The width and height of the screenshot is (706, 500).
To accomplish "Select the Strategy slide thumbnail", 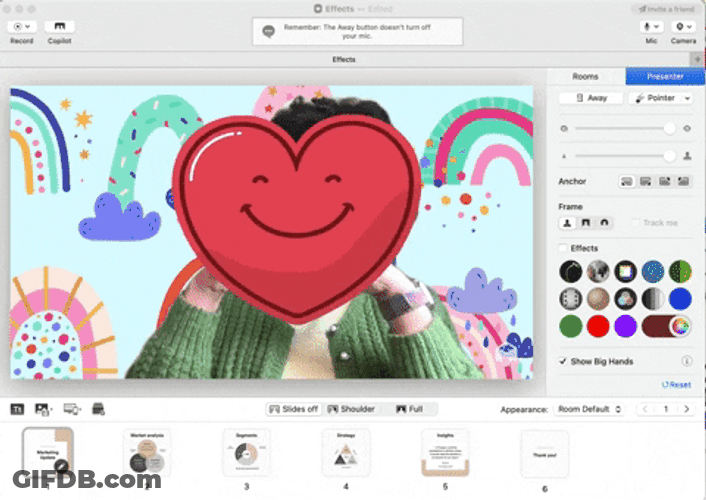I will coord(346,453).
